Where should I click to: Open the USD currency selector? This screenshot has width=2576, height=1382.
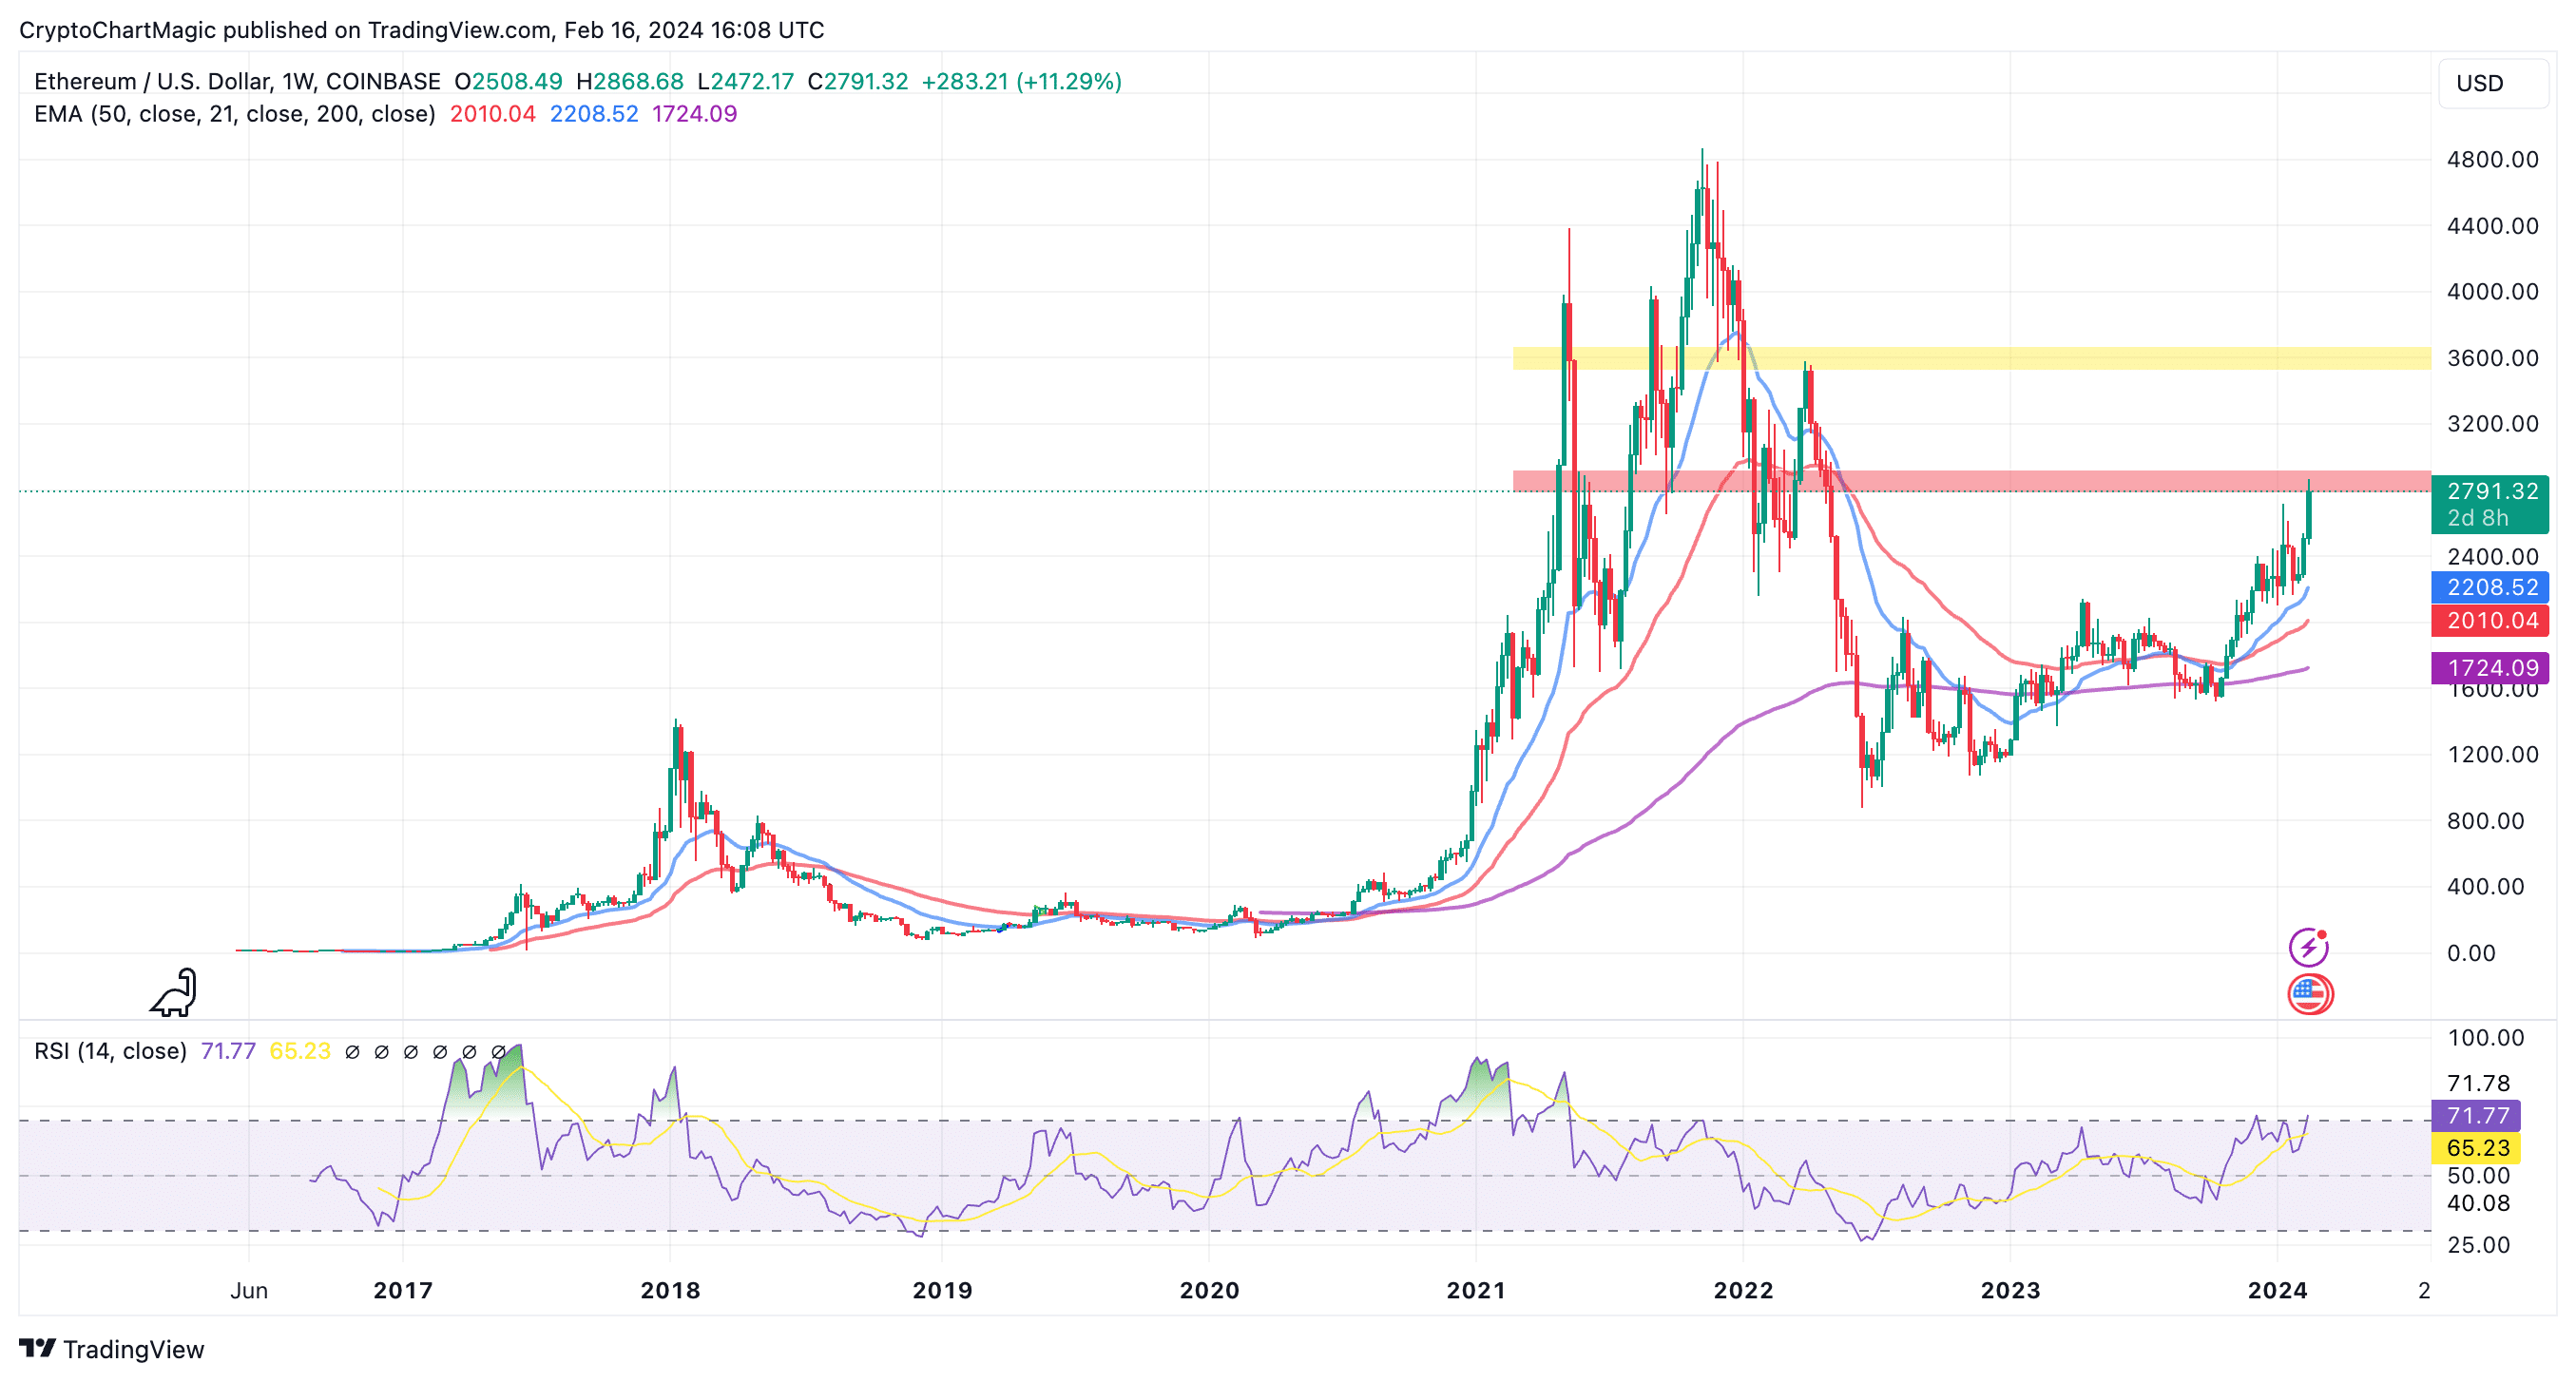[2494, 83]
